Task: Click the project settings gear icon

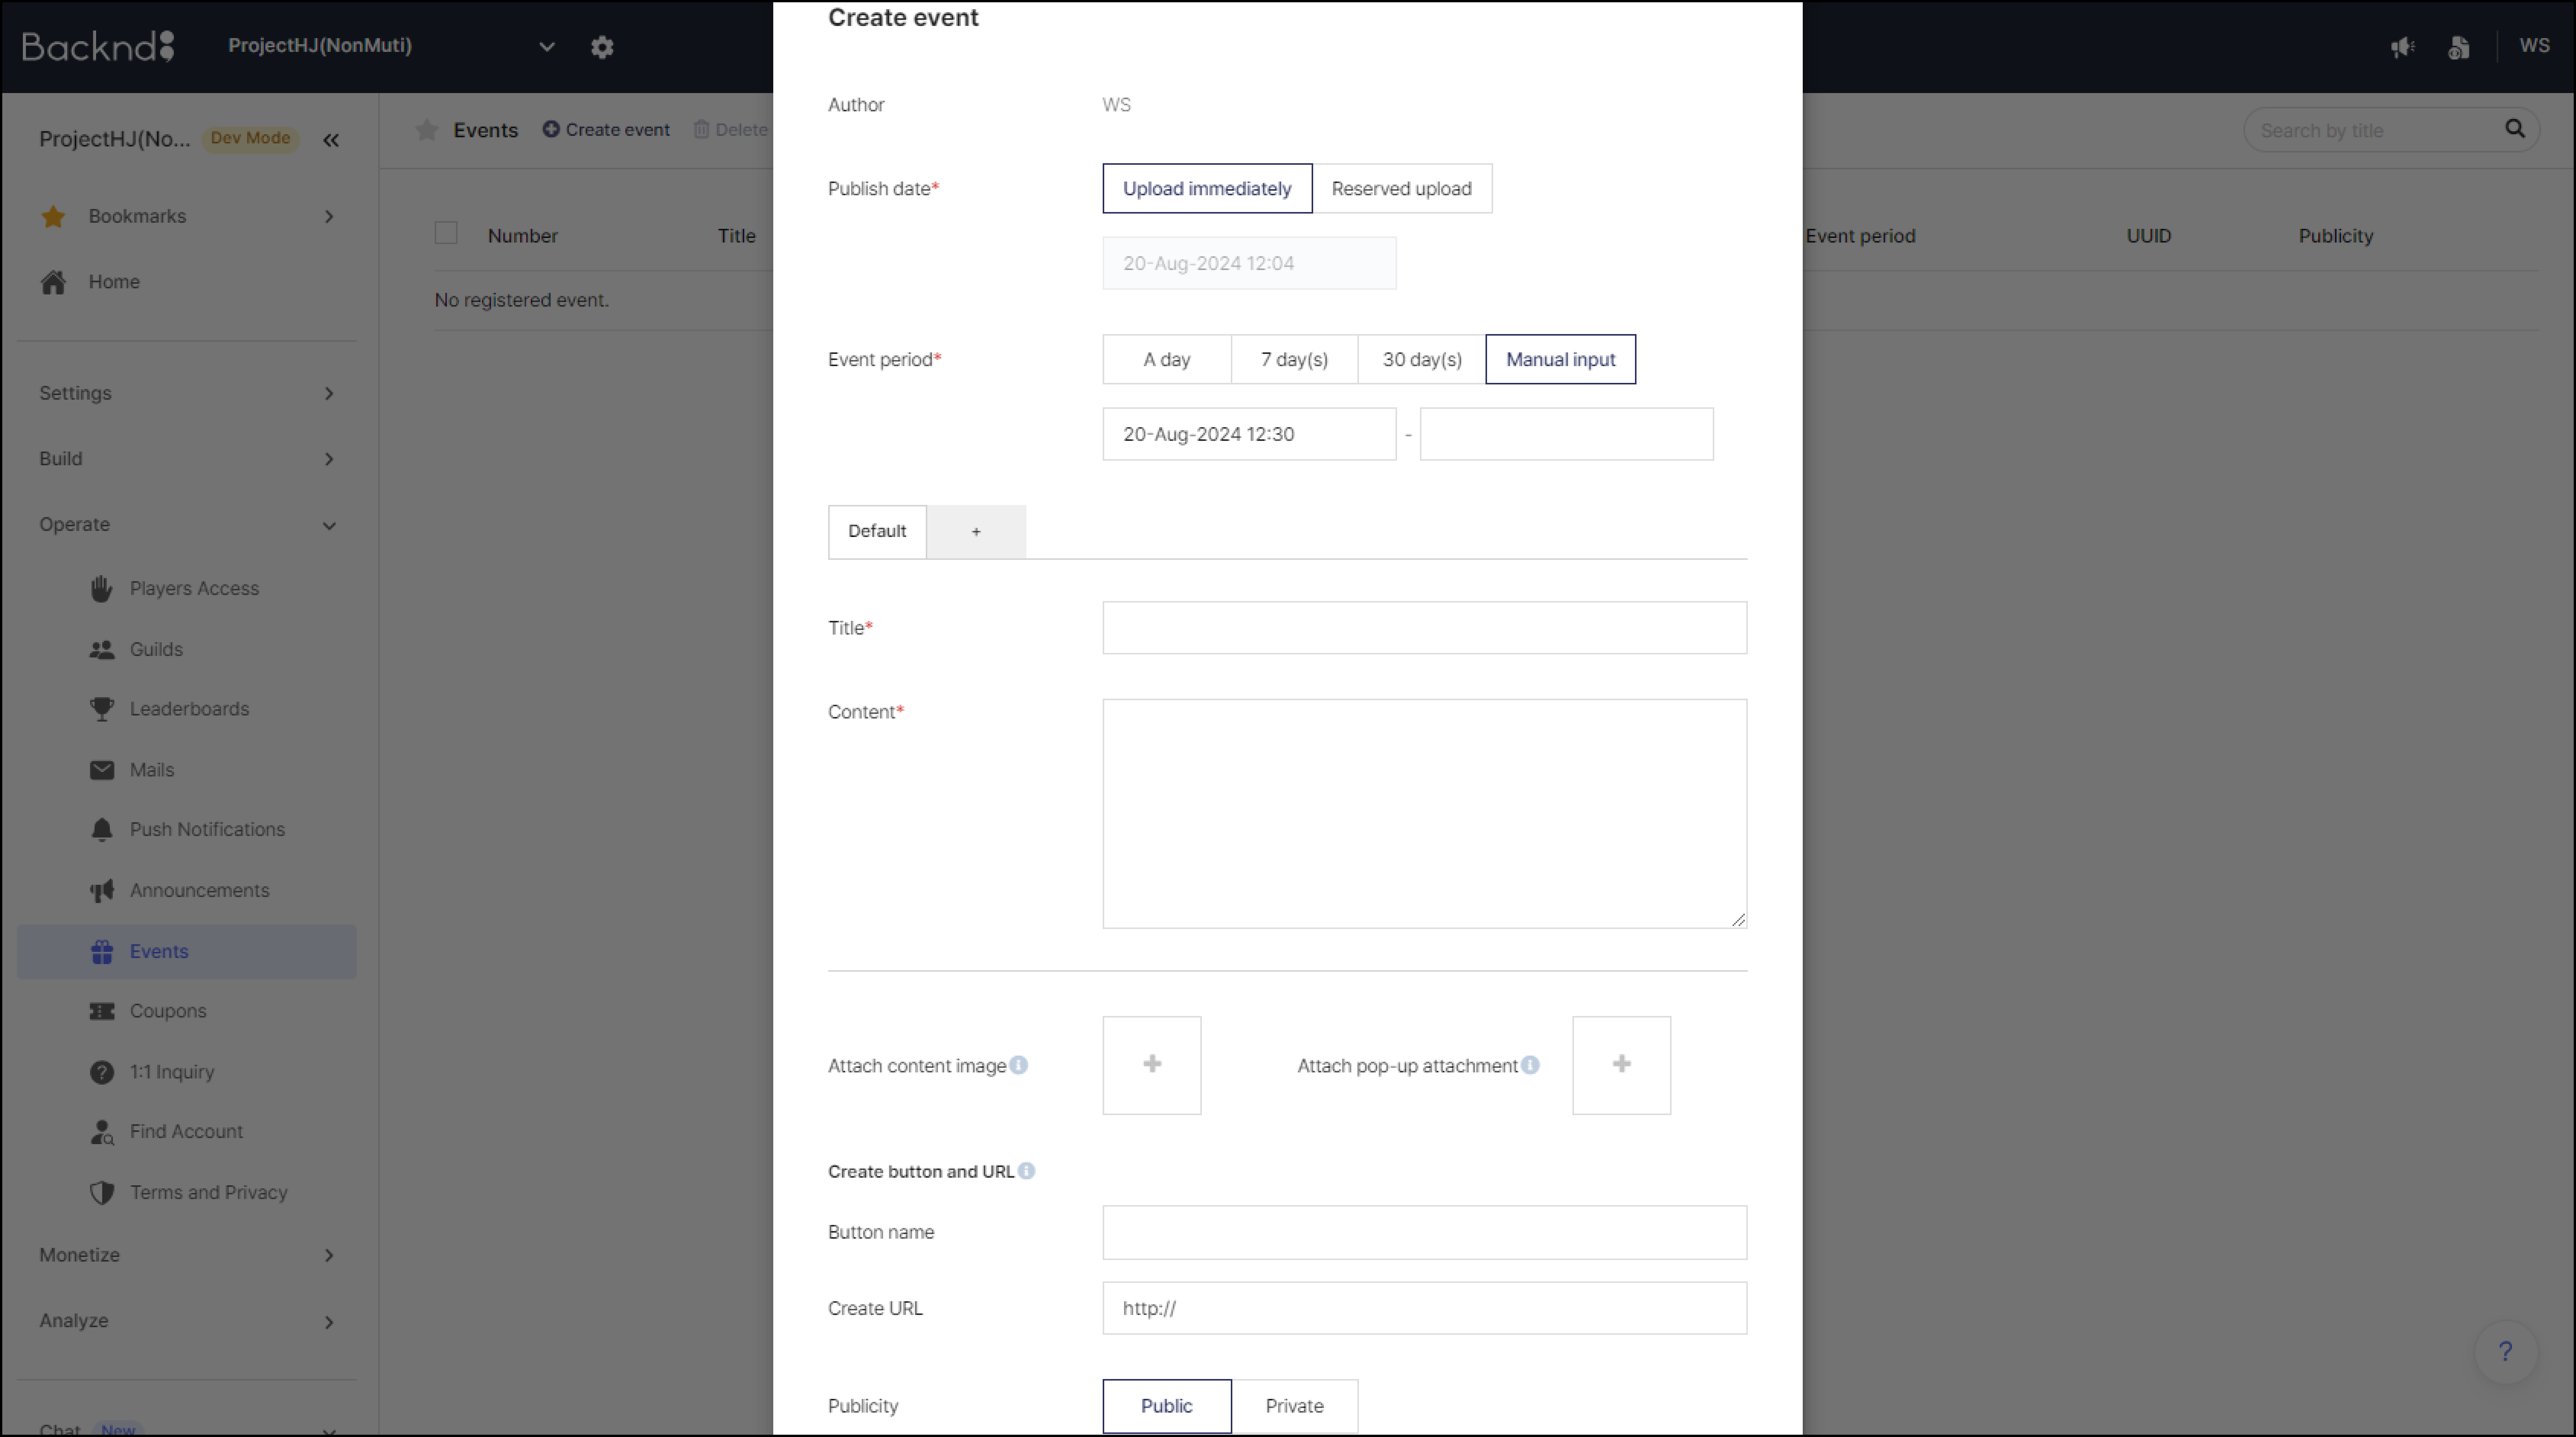Action: coord(602,47)
